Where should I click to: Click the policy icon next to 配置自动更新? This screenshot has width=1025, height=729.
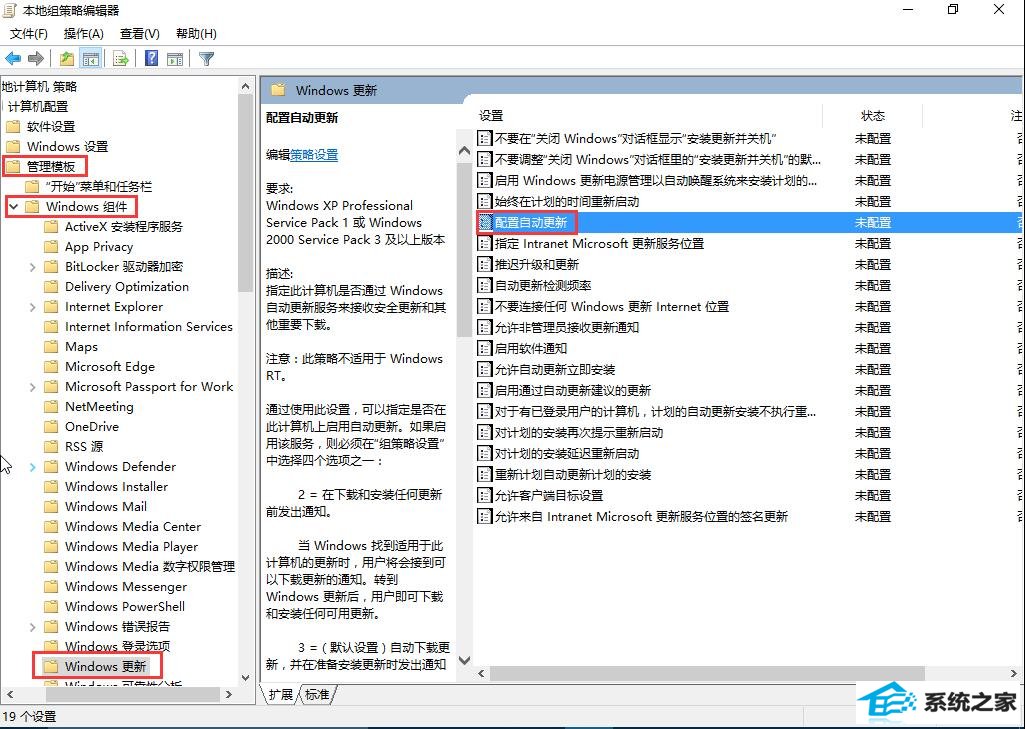click(x=484, y=223)
